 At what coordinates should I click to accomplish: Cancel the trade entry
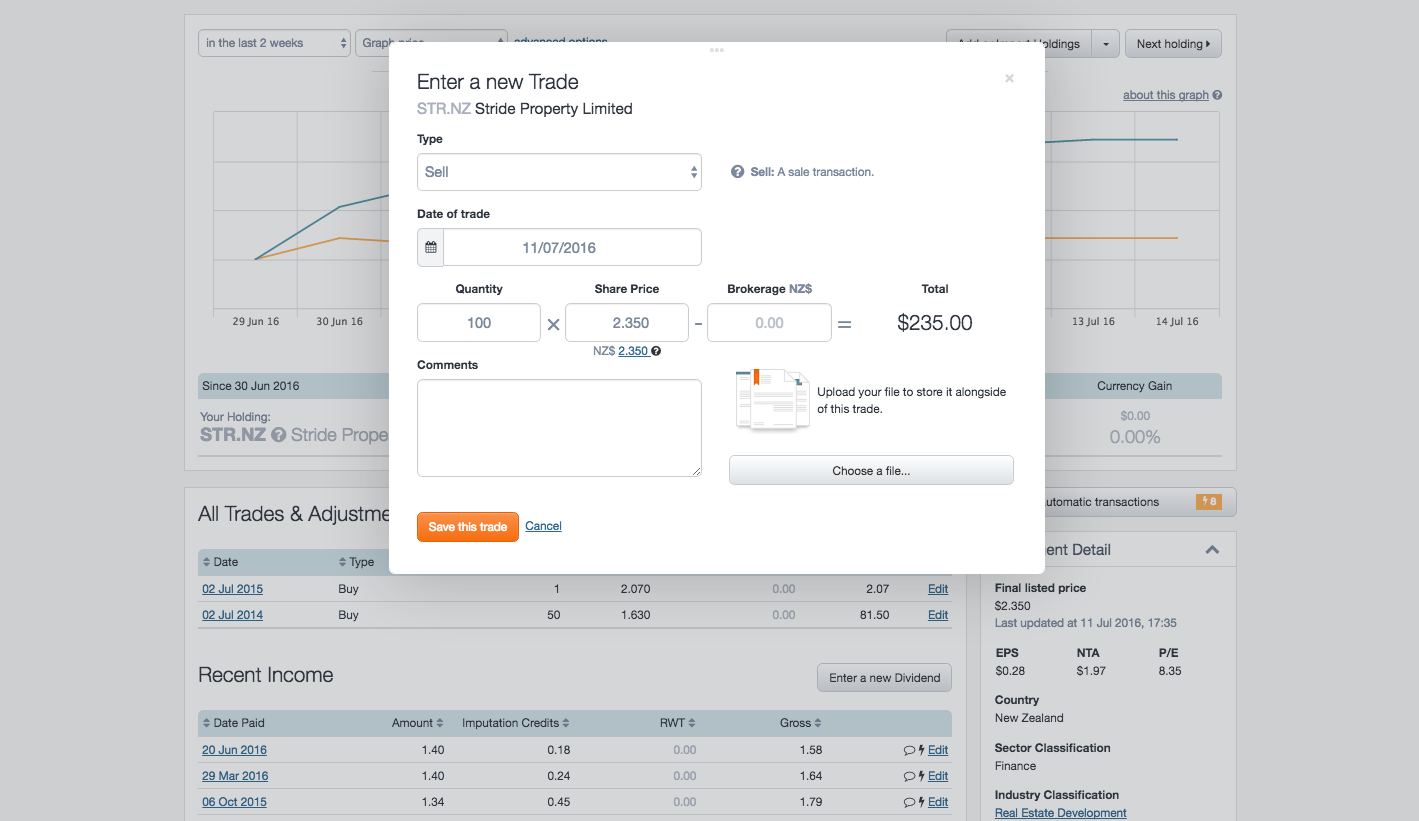click(543, 526)
